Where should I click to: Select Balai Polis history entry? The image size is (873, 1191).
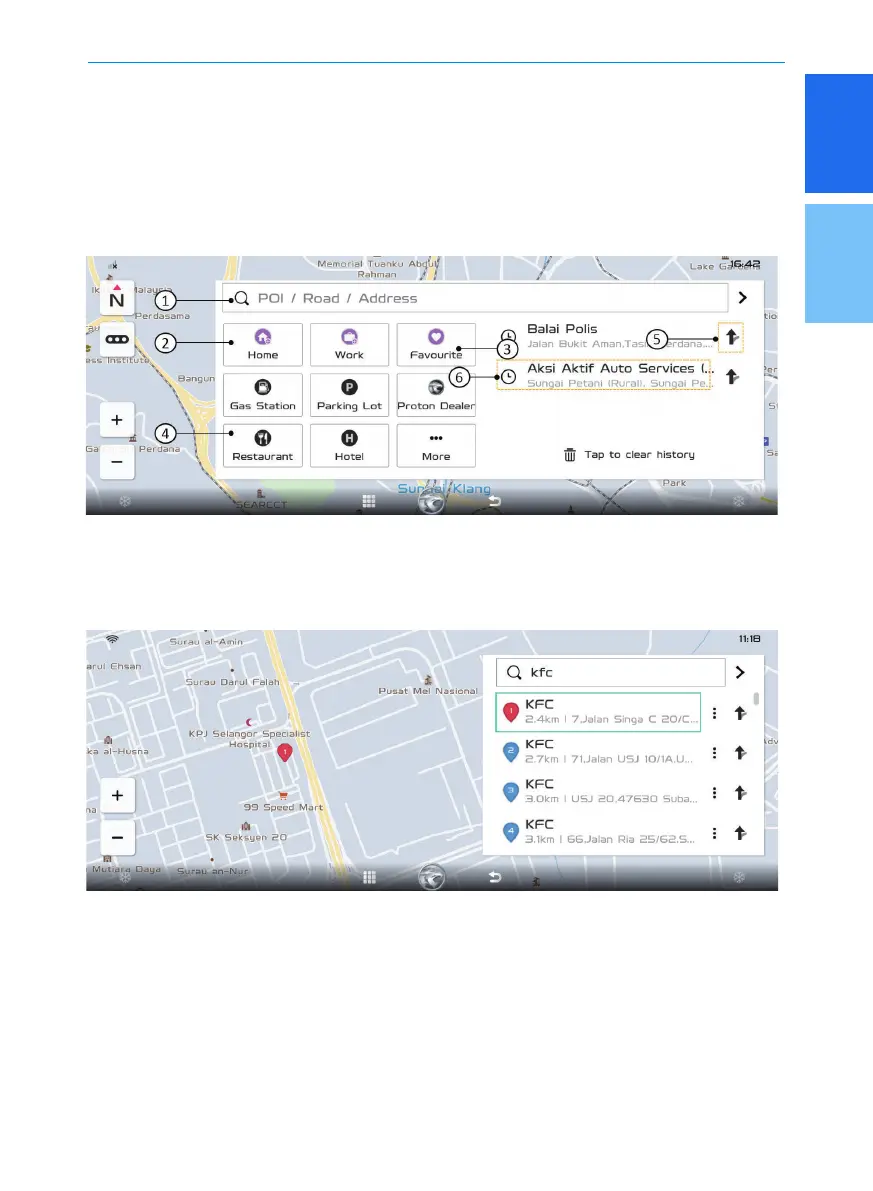606,336
